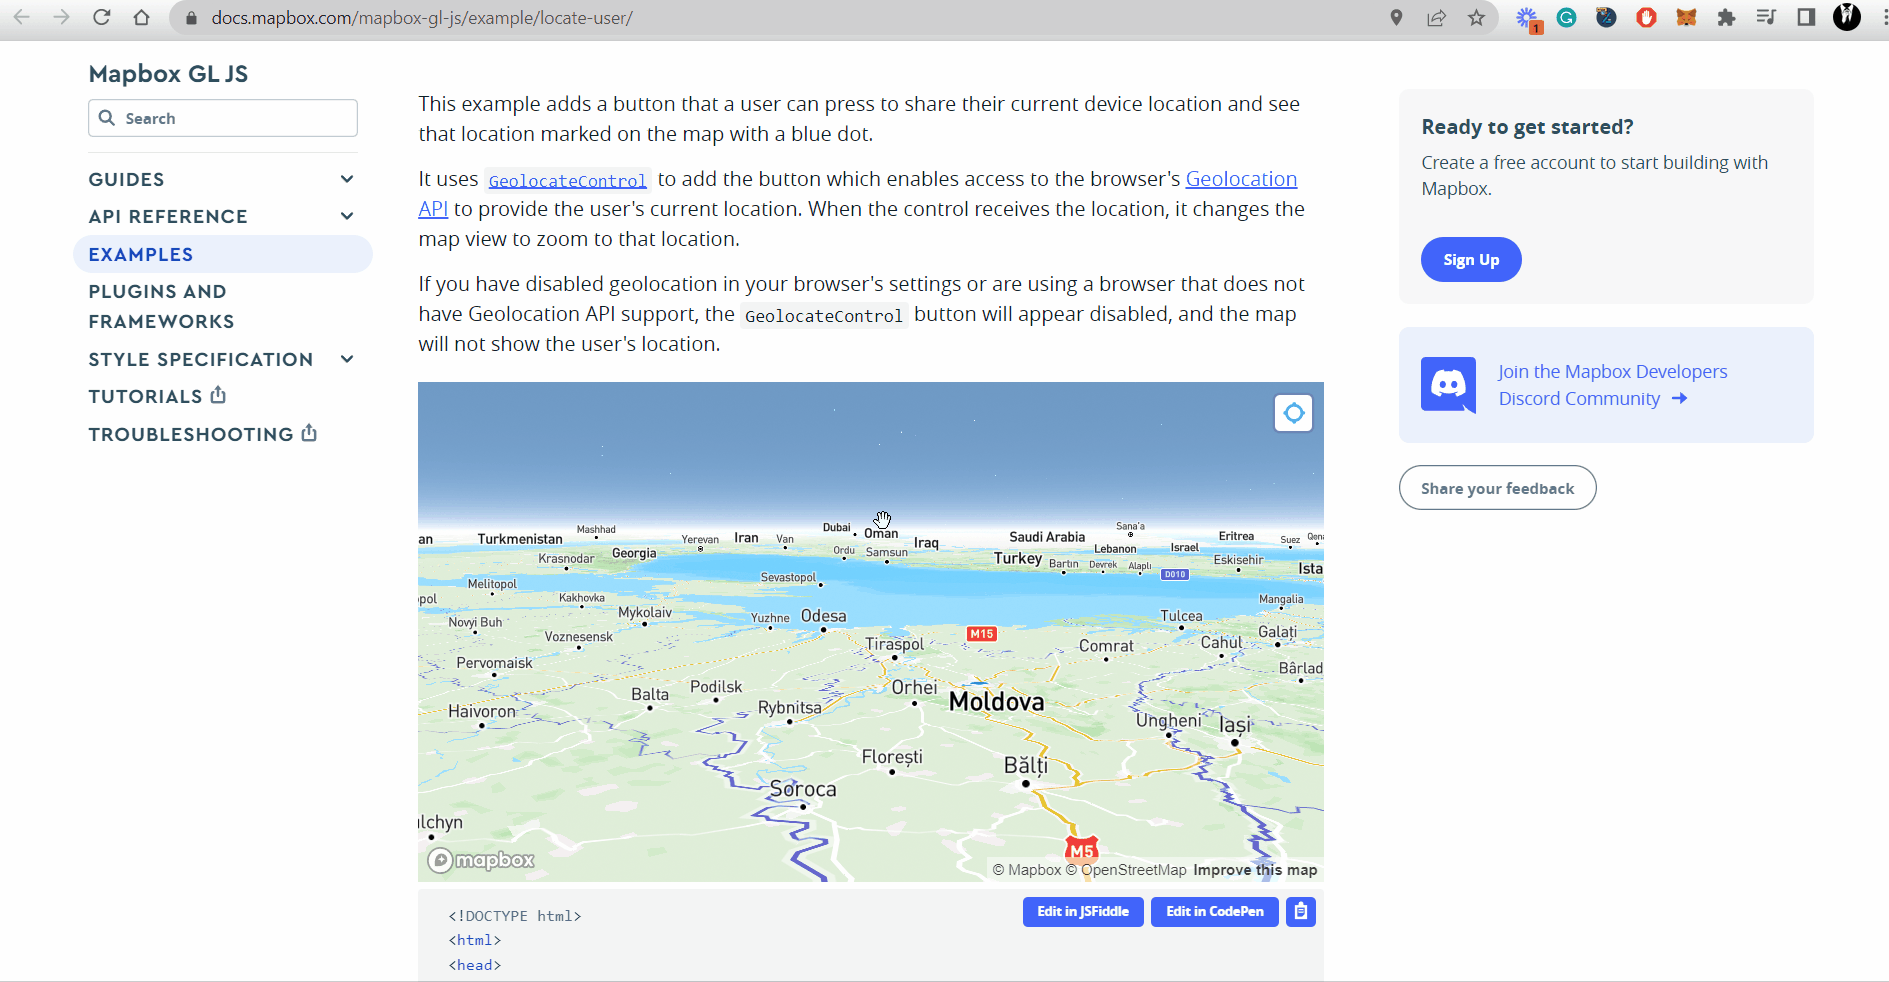Open the Style Specification menu item
The image size is (1889, 982).
click(201, 359)
